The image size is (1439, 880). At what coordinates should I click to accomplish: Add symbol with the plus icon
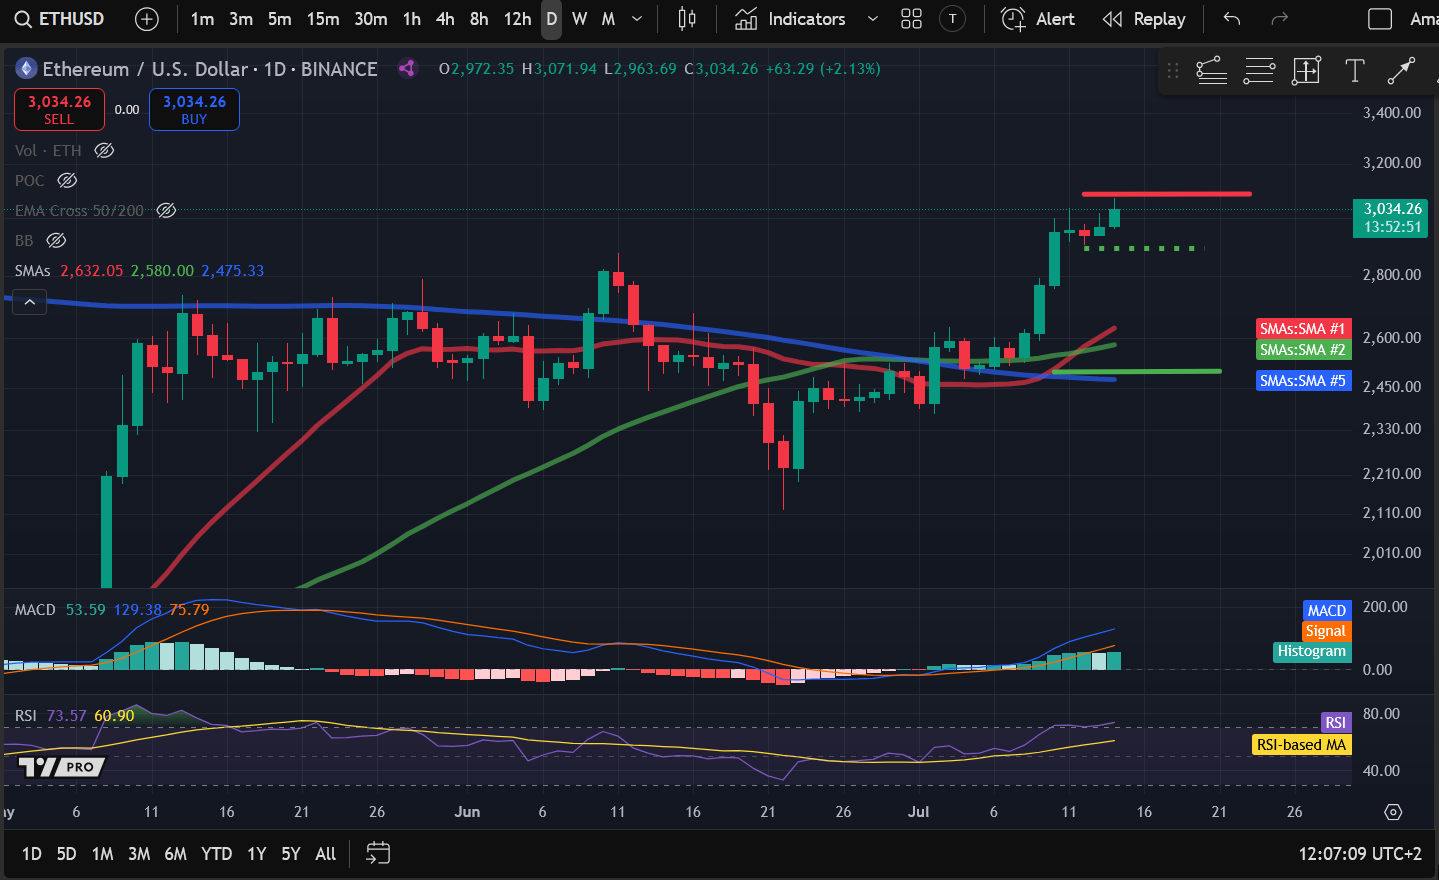[147, 19]
